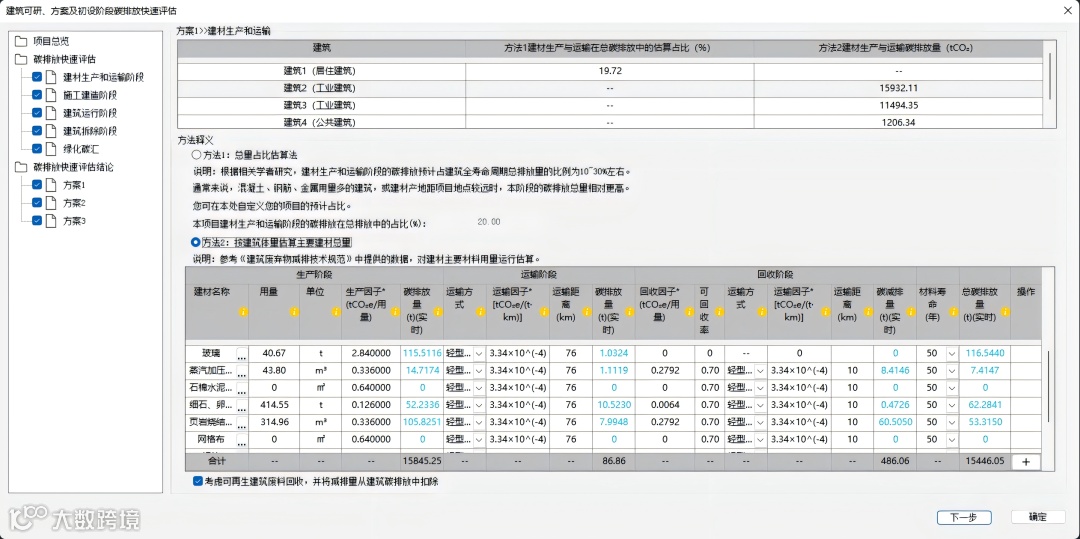Click the 20.00 percentage input field

coord(488,222)
